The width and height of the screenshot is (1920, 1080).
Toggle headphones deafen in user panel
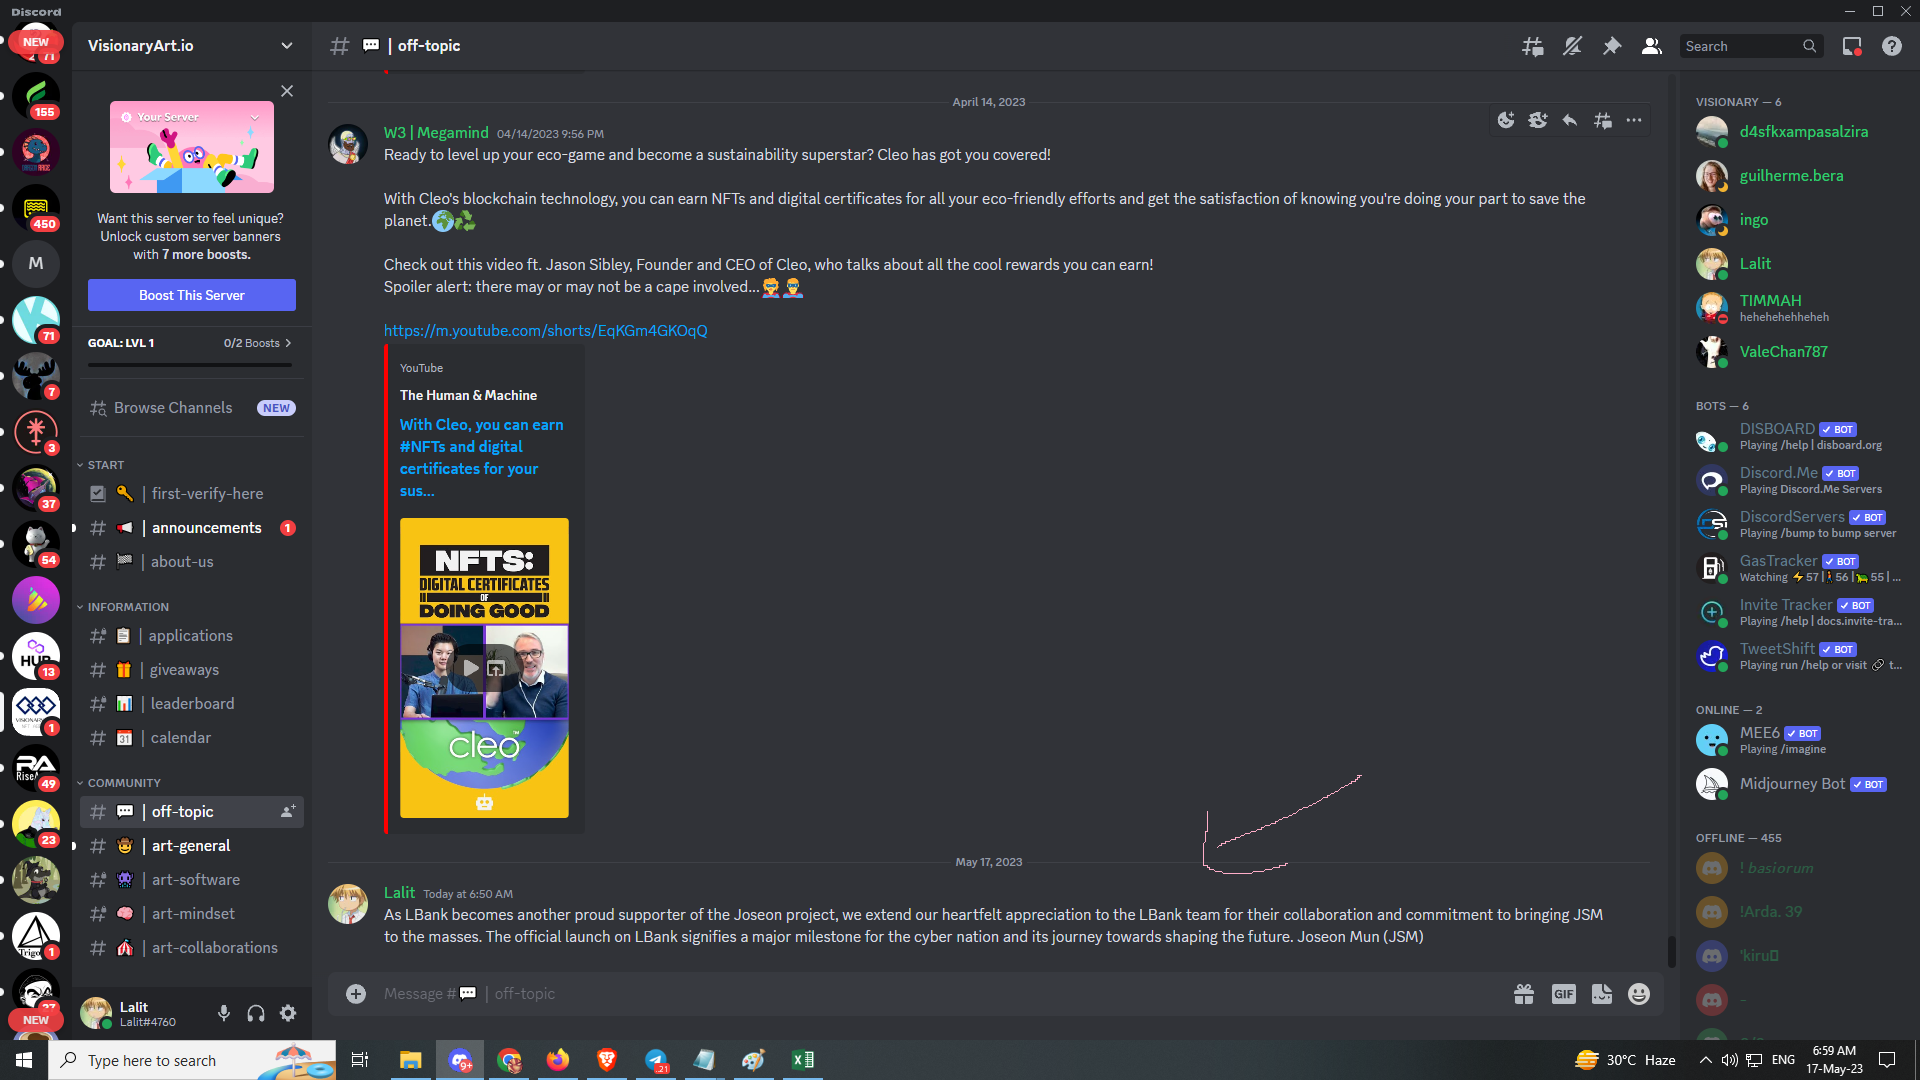[256, 1014]
